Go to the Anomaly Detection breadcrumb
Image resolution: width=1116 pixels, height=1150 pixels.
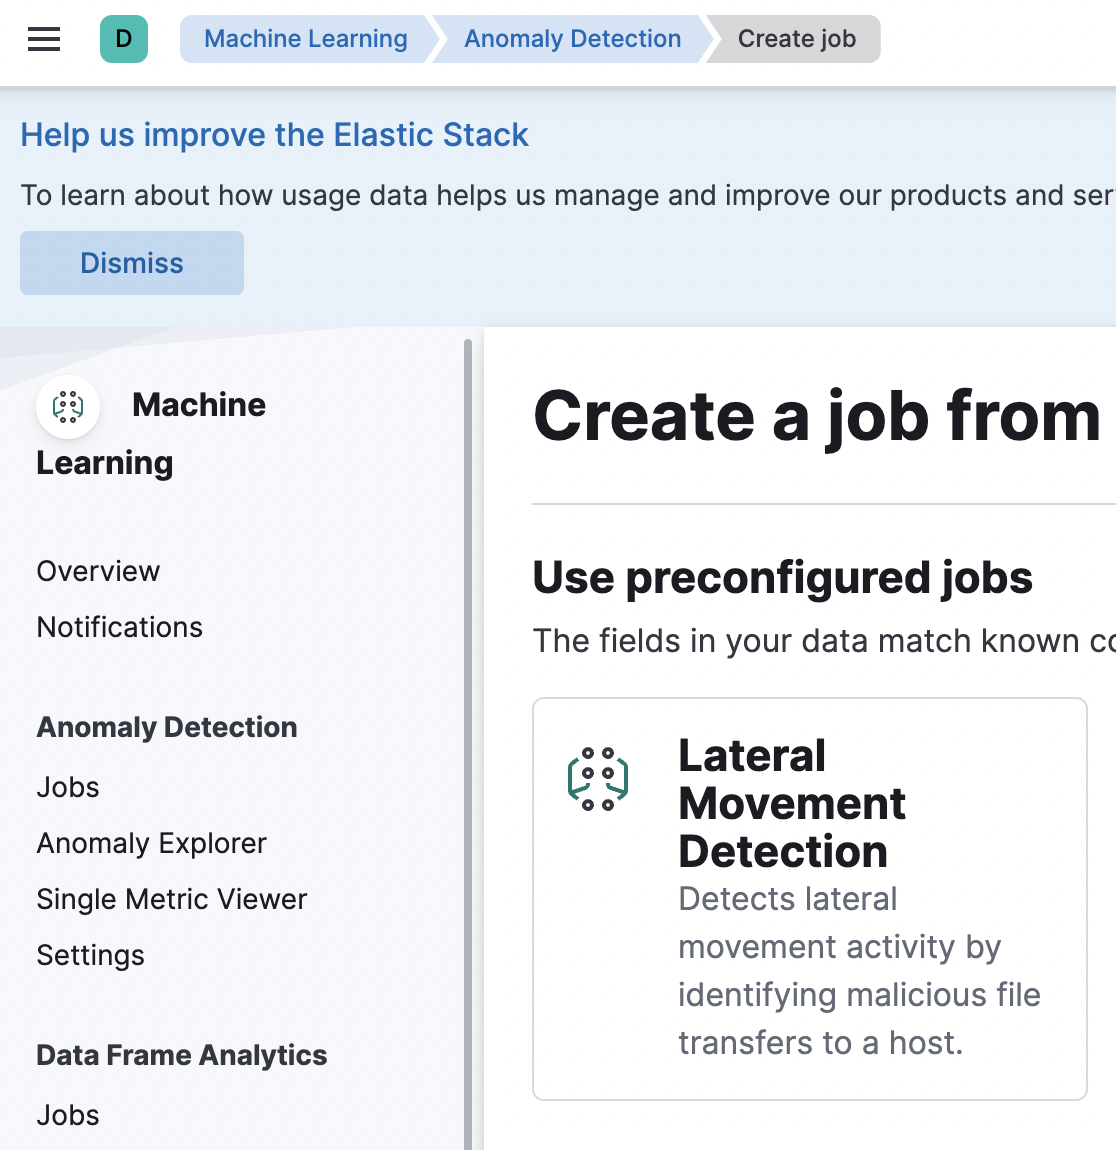click(x=573, y=39)
